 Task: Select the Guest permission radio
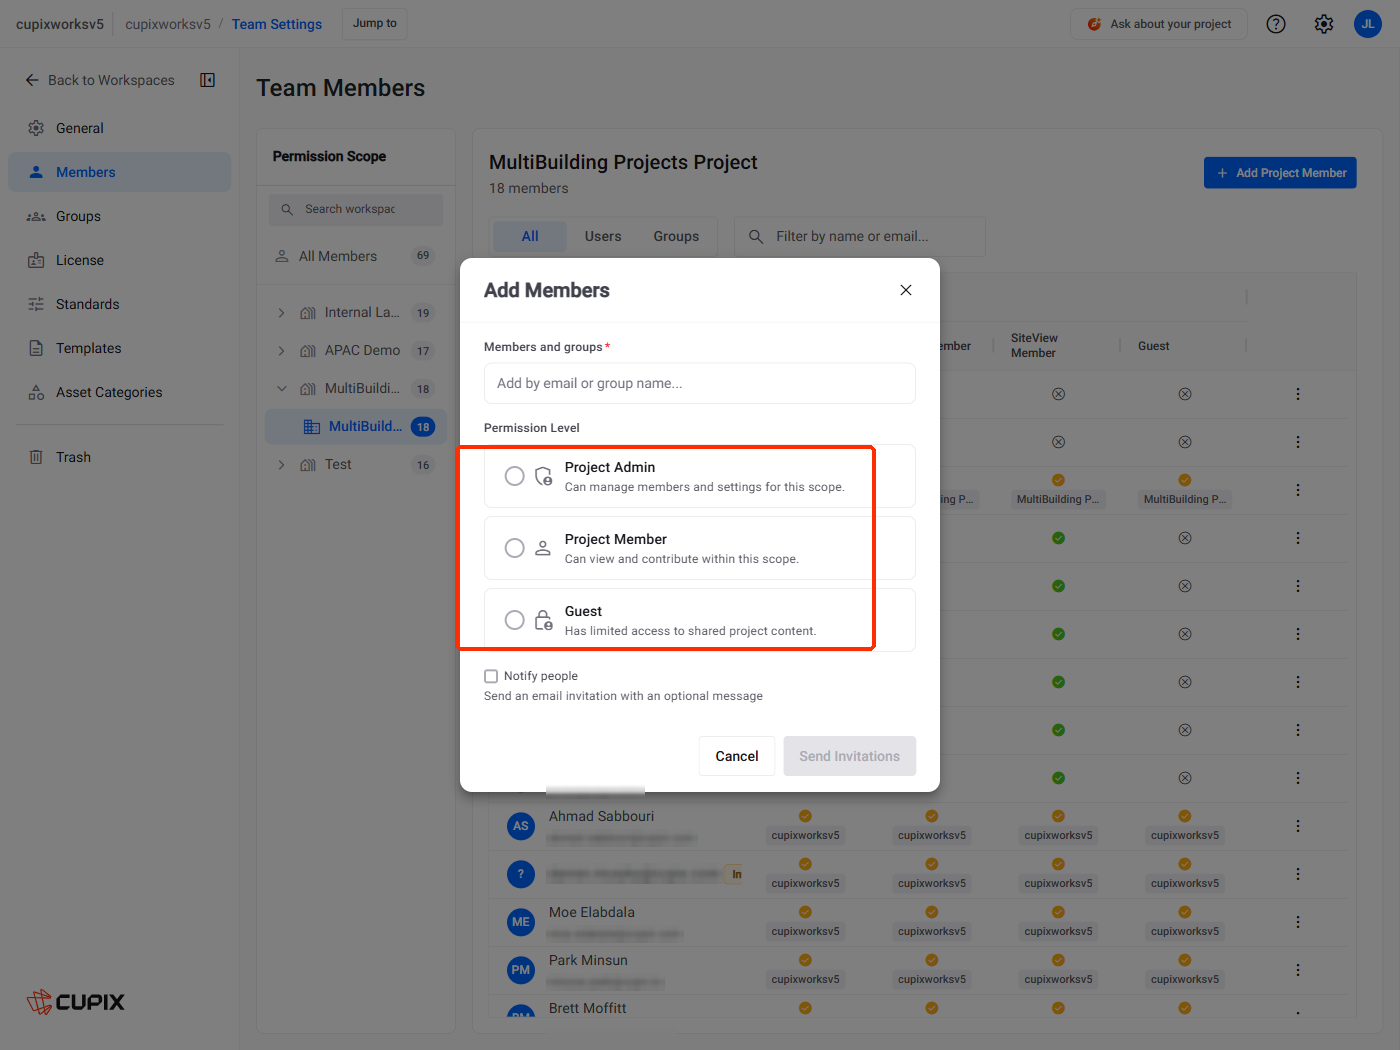(x=514, y=620)
